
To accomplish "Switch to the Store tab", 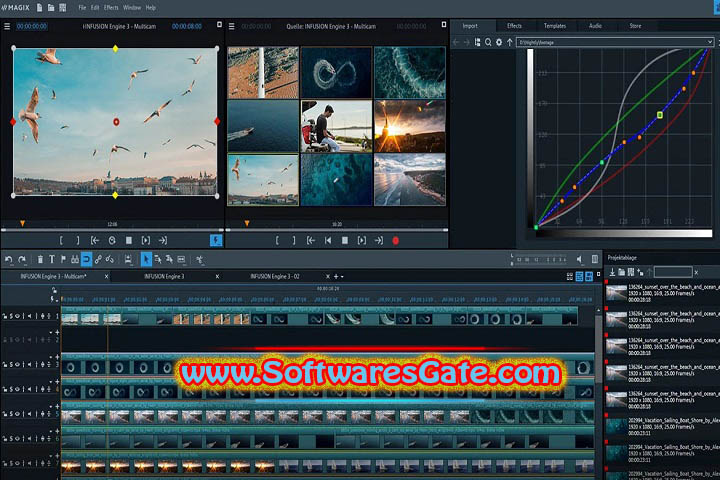I will click(636, 26).
